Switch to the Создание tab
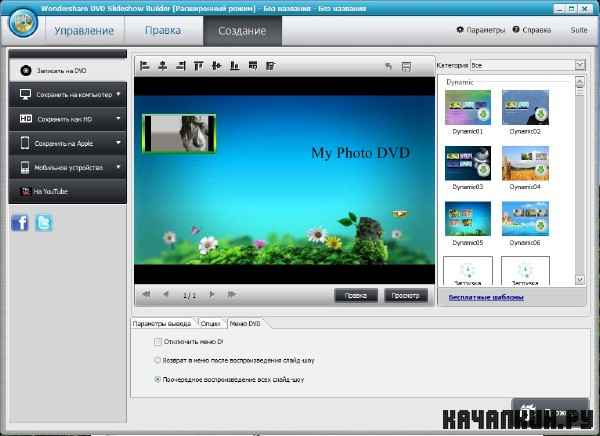The height and width of the screenshot is (436, 600). (x=242, y=31)
